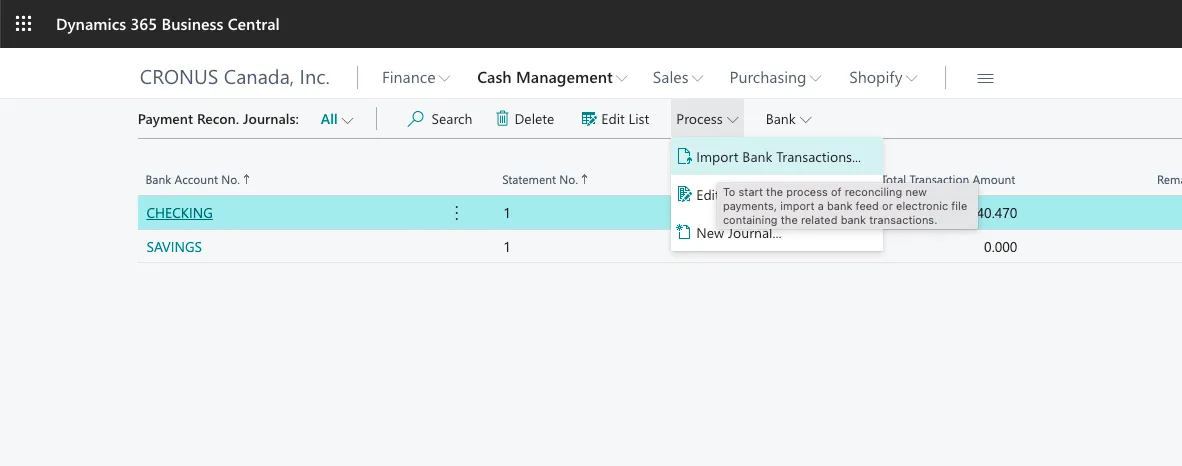Click the Dynamics 365 Business Central title
The image size is (1182, 466).
167,24
